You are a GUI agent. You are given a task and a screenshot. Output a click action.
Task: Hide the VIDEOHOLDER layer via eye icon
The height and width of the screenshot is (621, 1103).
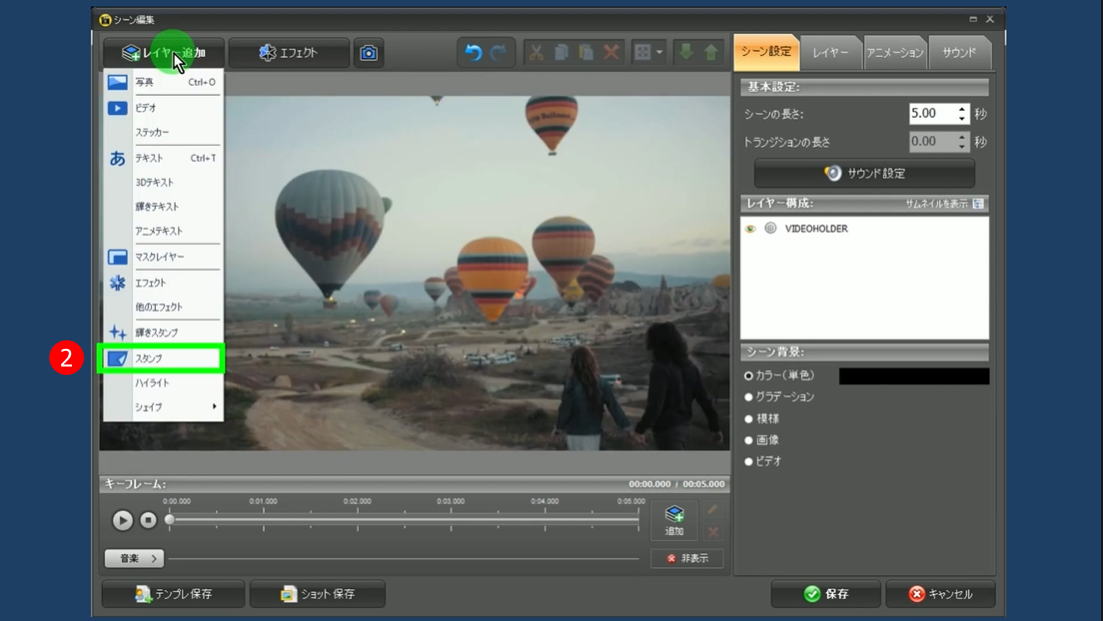750,229
